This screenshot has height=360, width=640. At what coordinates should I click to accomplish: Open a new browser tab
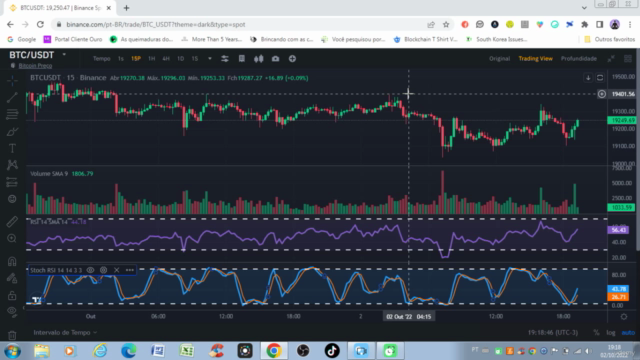pos(127,8)
